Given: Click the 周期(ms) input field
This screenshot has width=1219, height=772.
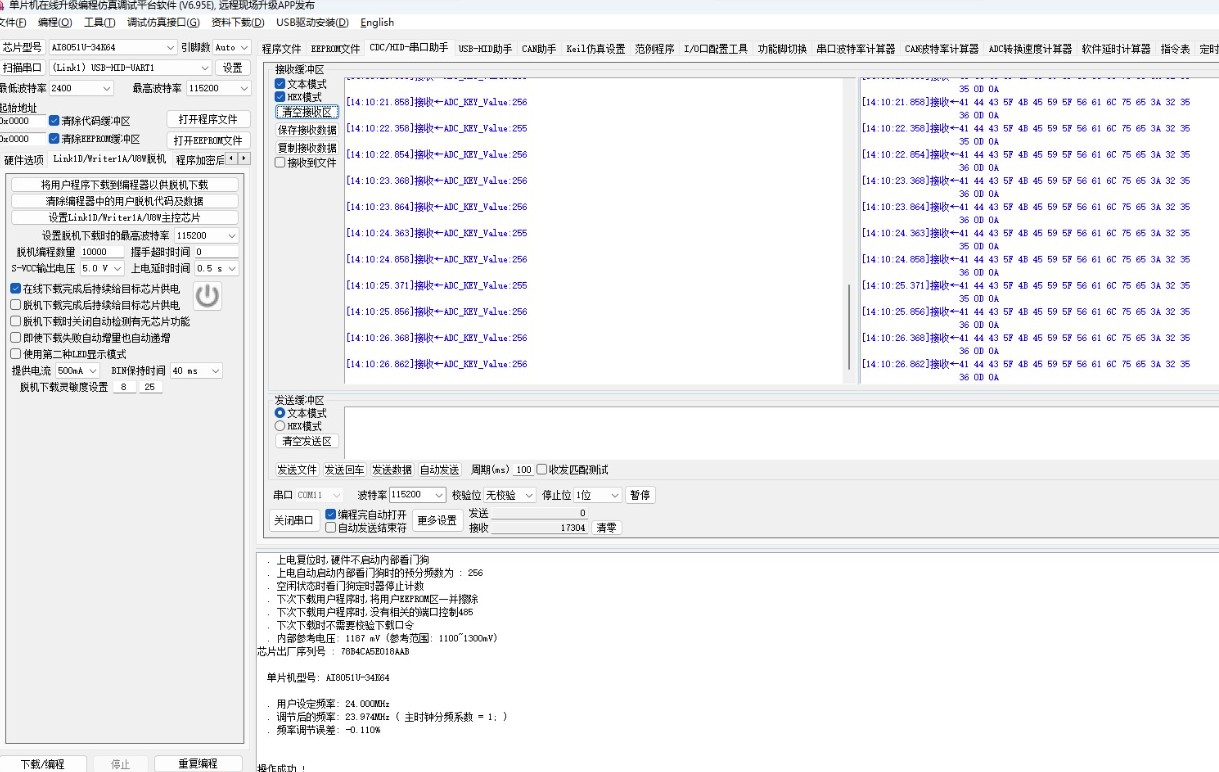Looking at the screenshot, I should [x=524, y=470].
